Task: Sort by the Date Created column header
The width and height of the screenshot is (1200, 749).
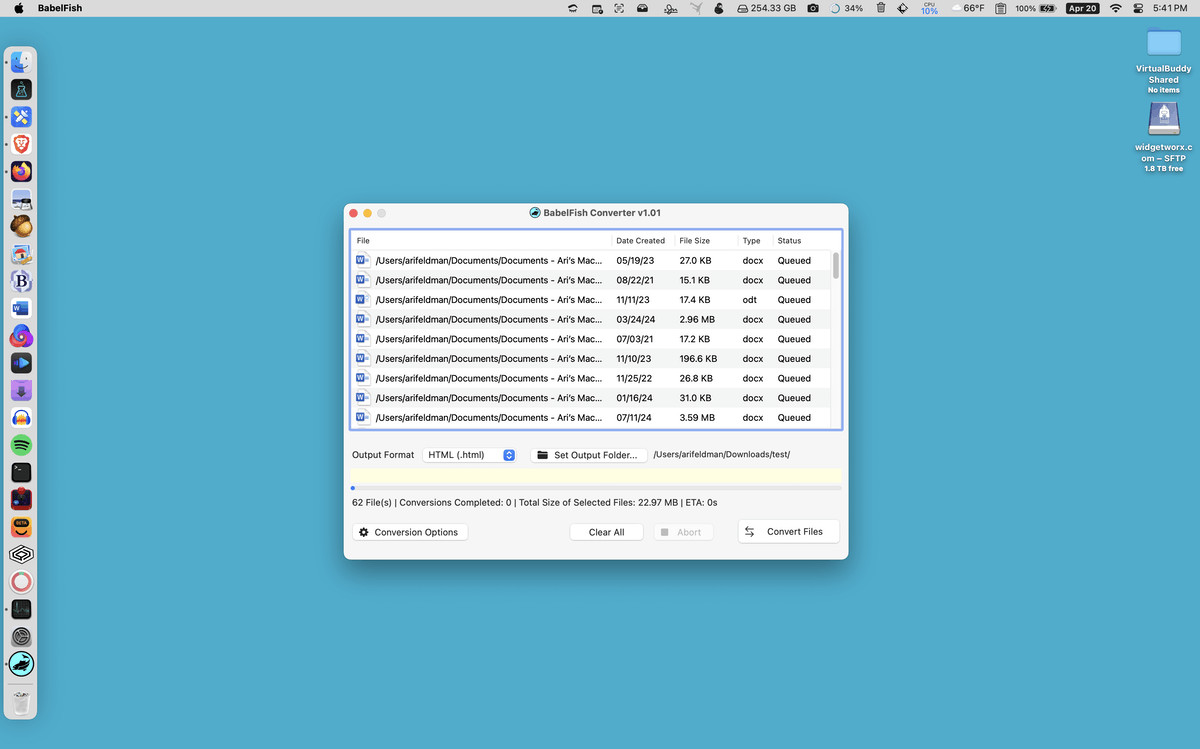Action: (642, 241)
